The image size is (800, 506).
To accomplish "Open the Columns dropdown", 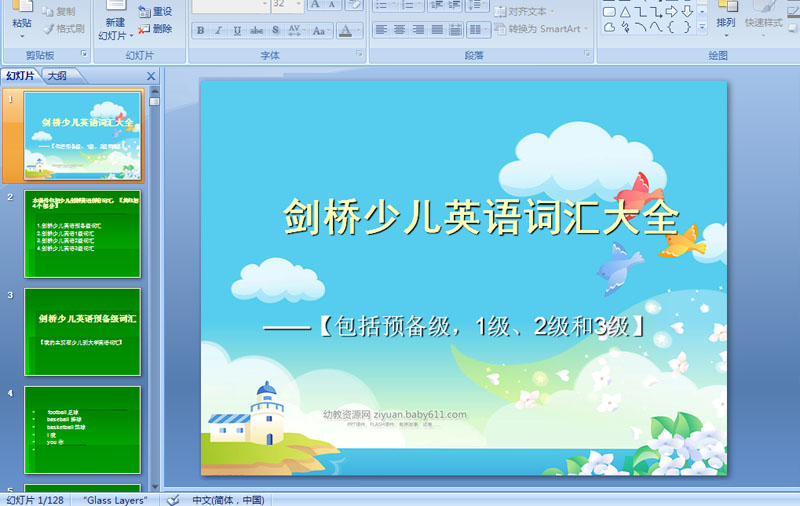I will [477, 30].
